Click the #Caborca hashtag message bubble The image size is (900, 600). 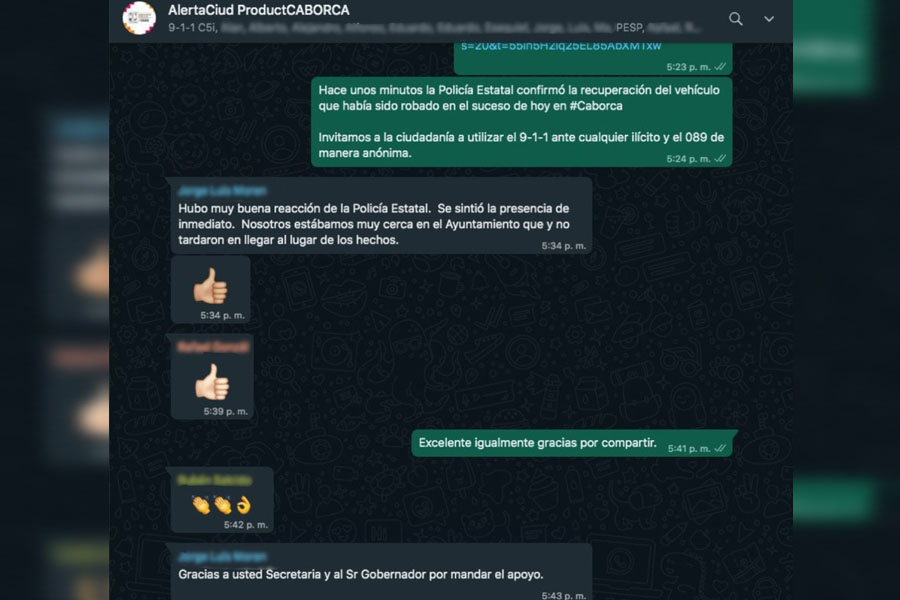521,122
